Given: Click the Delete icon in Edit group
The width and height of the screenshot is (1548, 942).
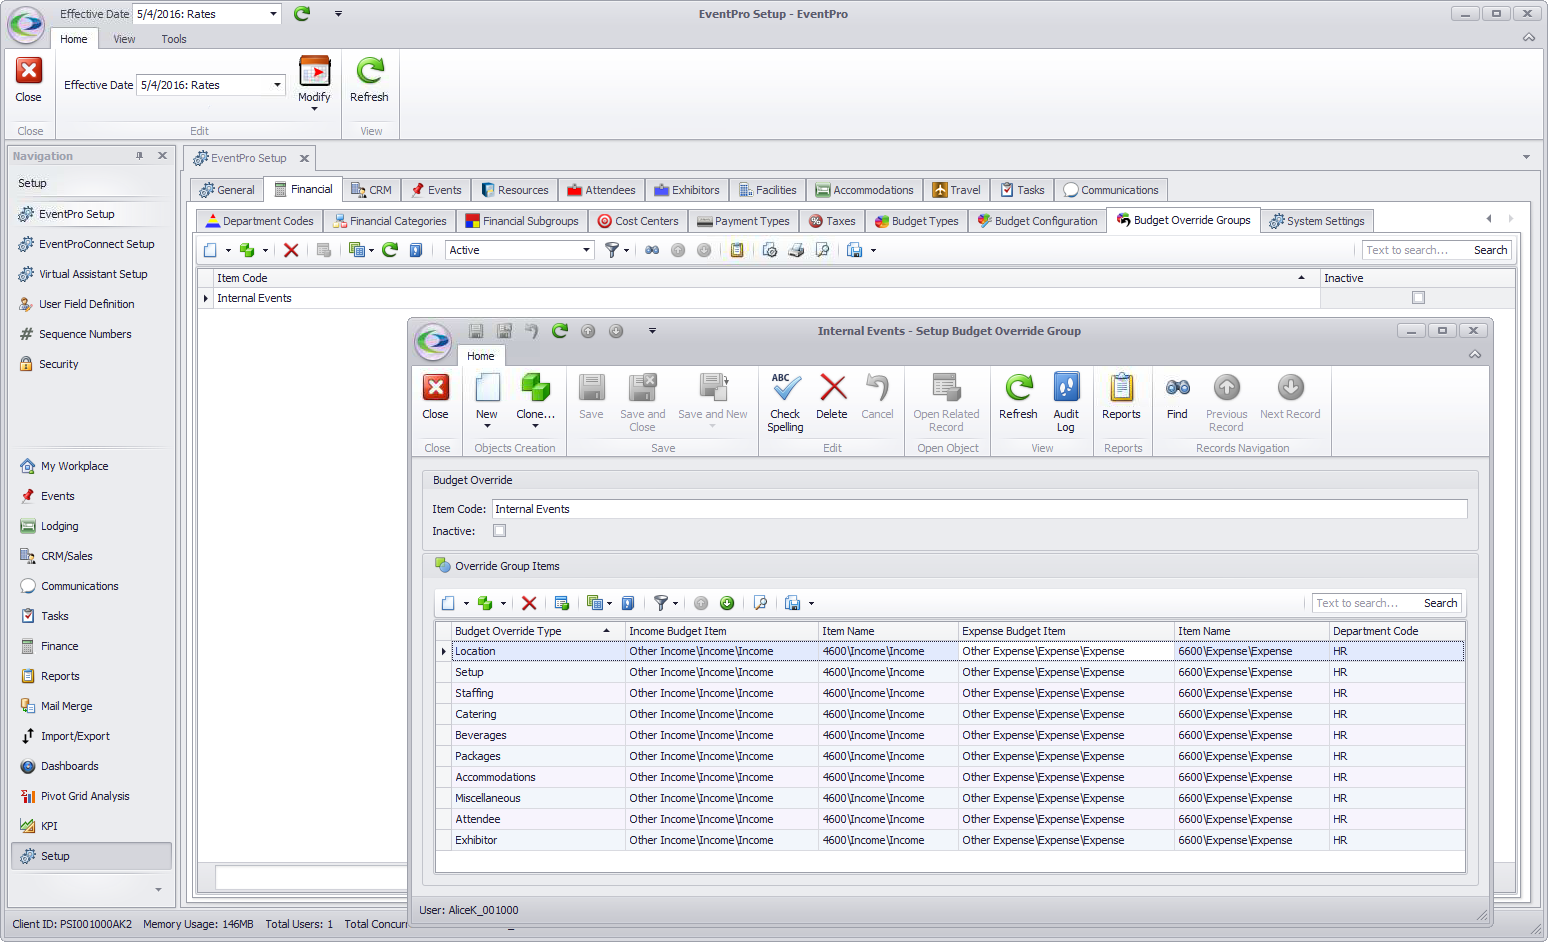Looking at the screenshot, I should point(832,387).
